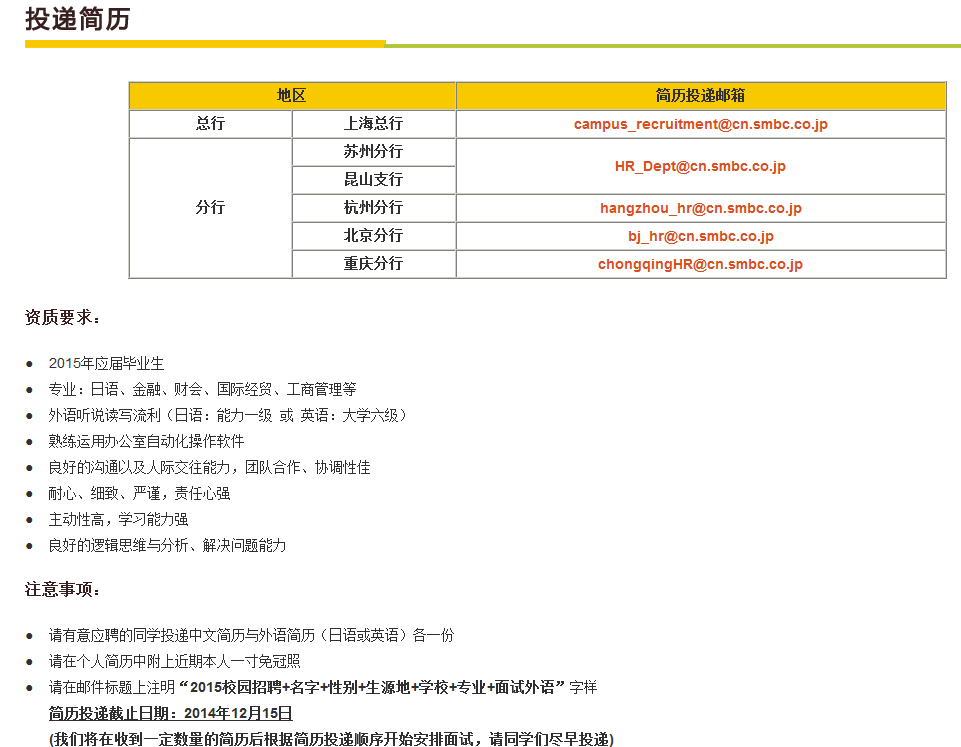The image size is (961, 747).
Task: Select the 地区 table header
Action: point(291,96)
